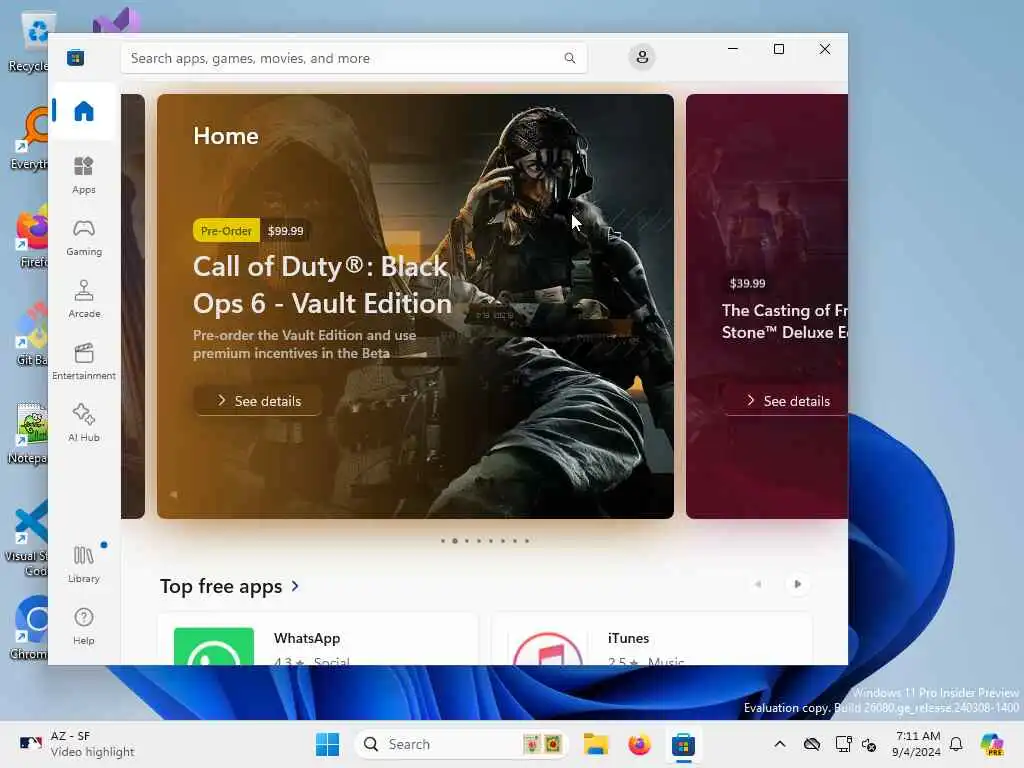This screenshot has width=1024, height=768.
Task: Click the cloud sync tray icon
Action: pos(812,744)
